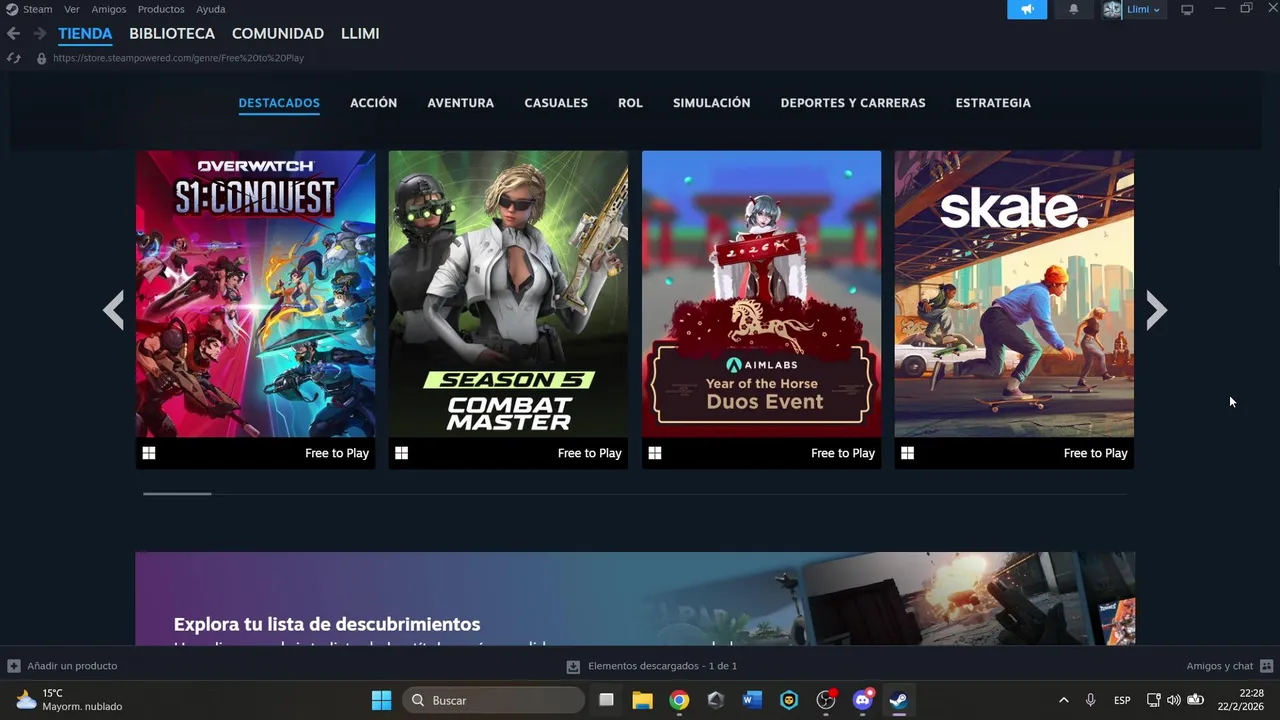Click the Steam icon in the taskbar

click(x=899, y=700)
